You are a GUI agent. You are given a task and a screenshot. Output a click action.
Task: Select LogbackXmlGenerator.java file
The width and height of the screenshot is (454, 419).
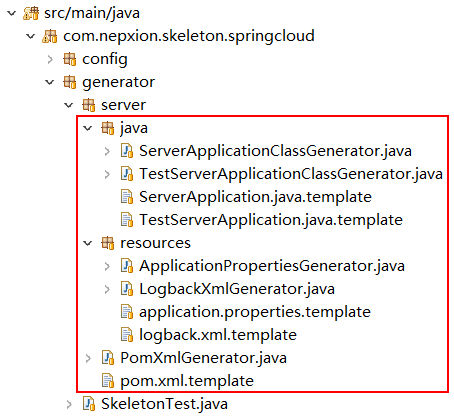(237, 289)
